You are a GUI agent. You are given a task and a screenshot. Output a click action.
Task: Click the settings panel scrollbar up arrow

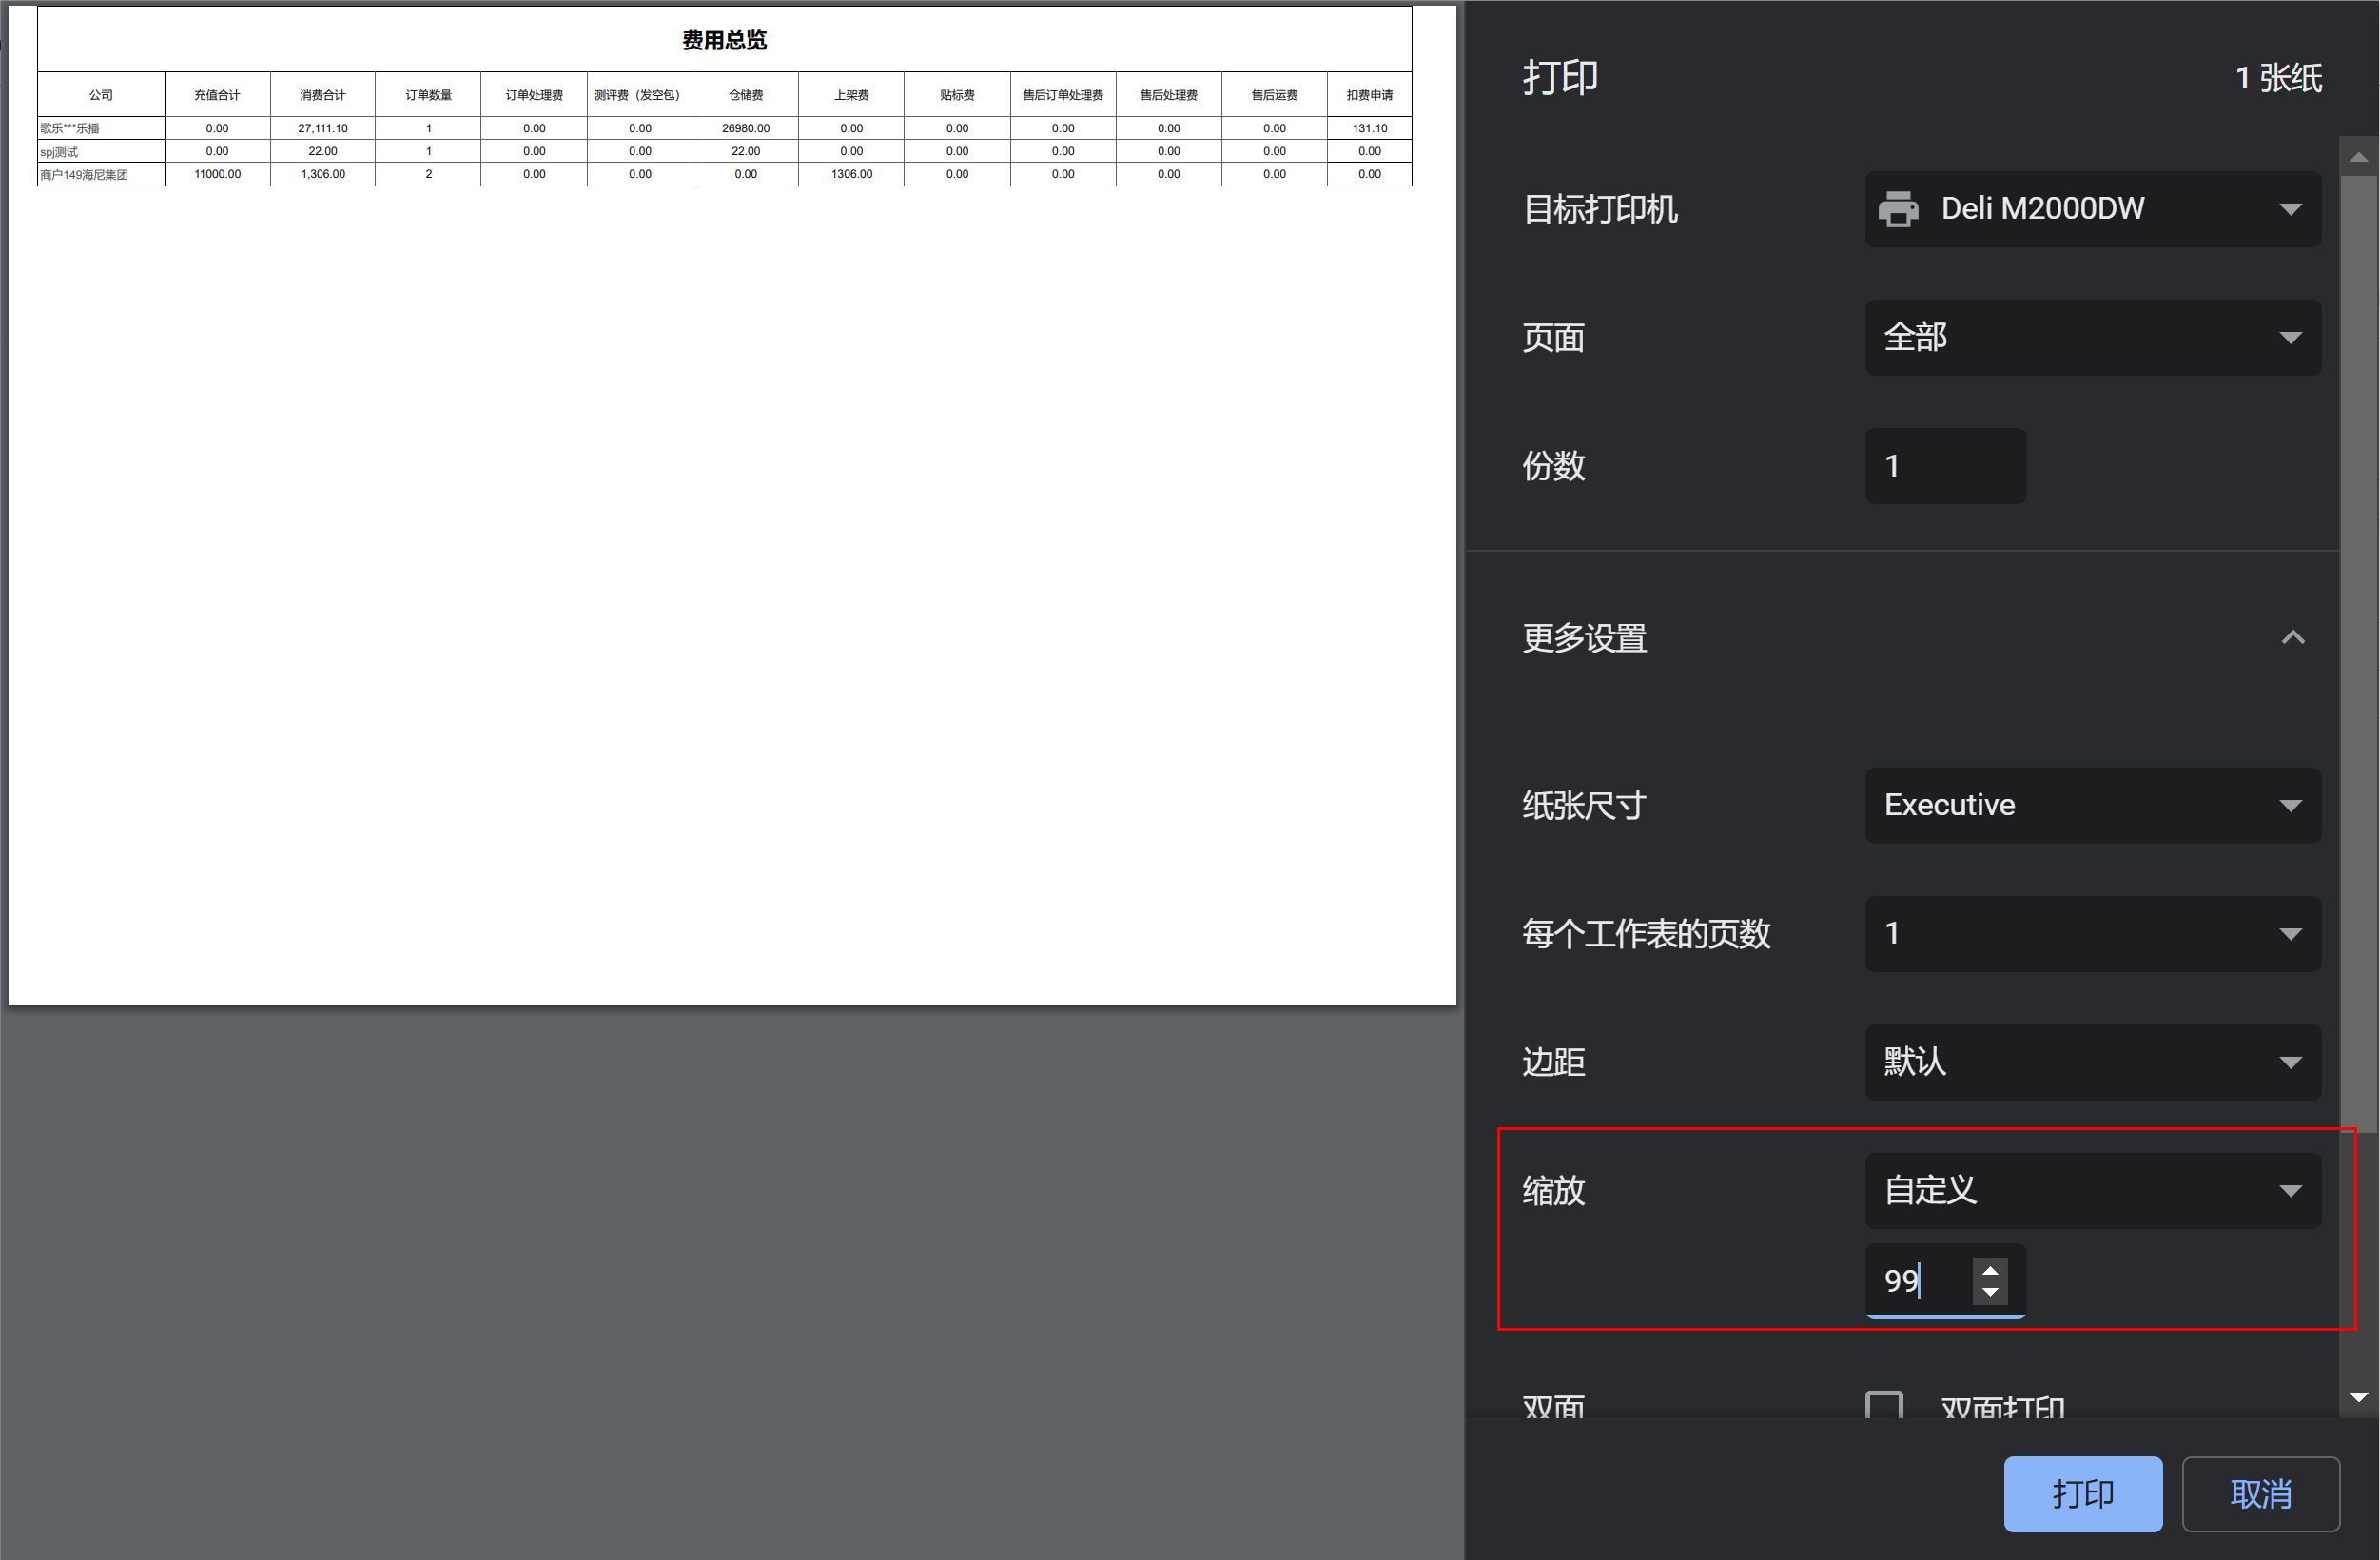[2358, 156]
